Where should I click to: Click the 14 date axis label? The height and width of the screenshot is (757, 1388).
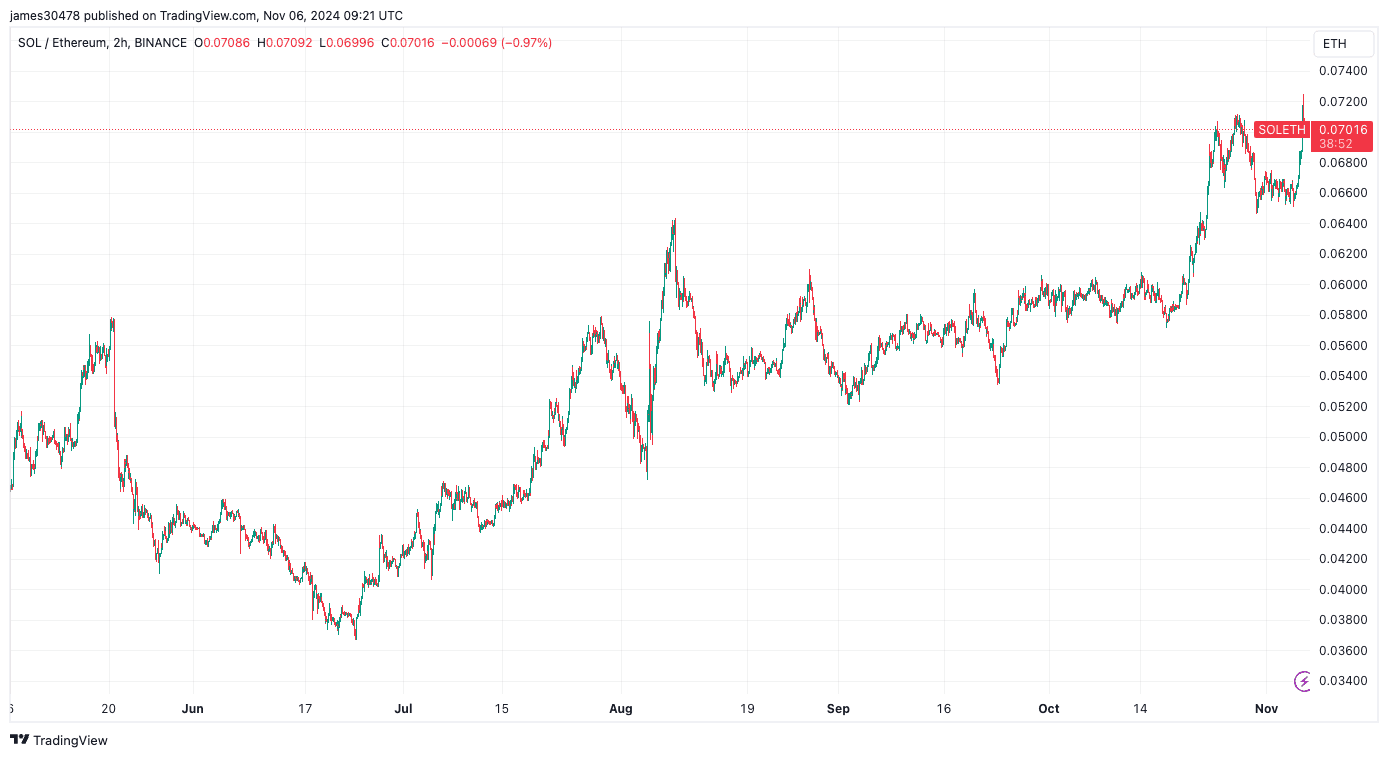point(1140,709)
